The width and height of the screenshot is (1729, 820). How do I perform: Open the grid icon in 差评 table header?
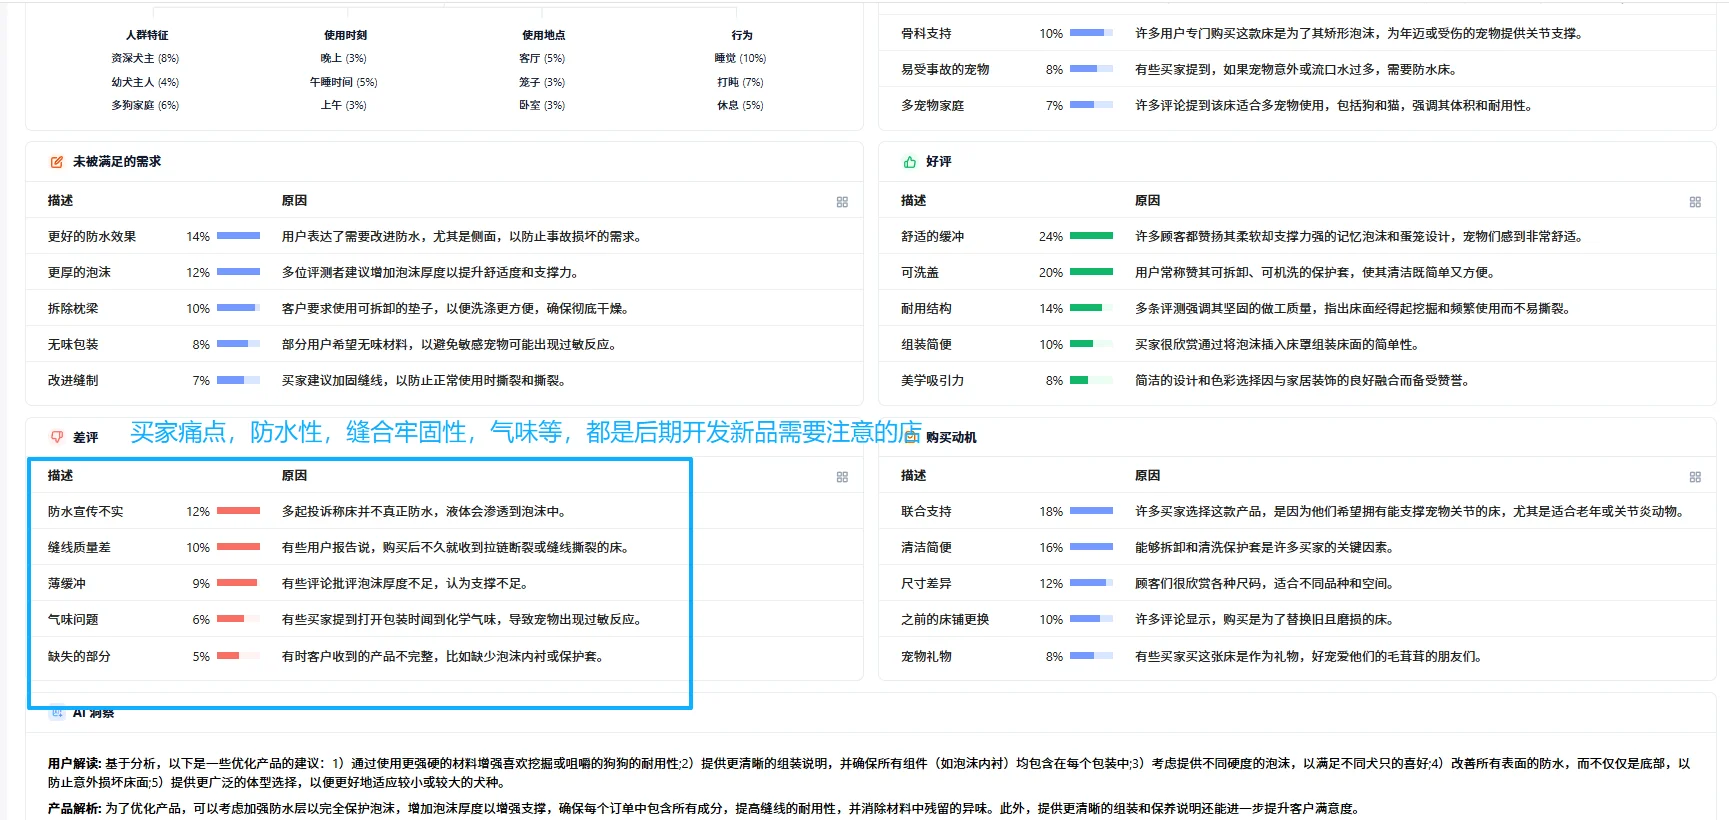[842, 477]
